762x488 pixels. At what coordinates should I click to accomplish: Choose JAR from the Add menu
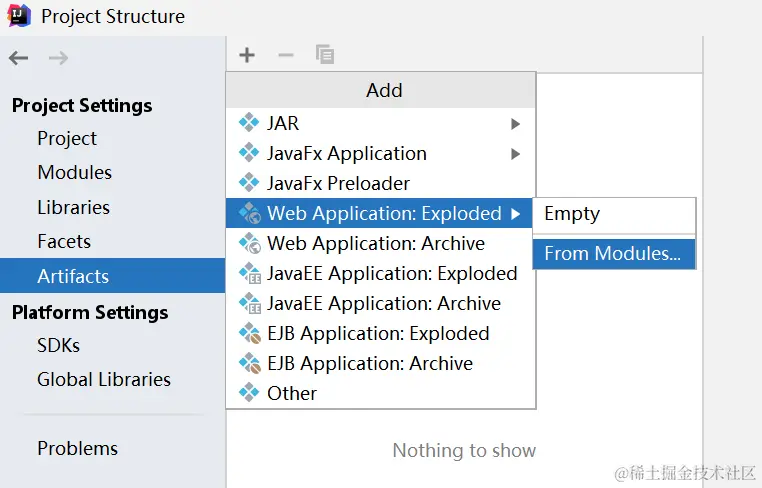point(381,123)
